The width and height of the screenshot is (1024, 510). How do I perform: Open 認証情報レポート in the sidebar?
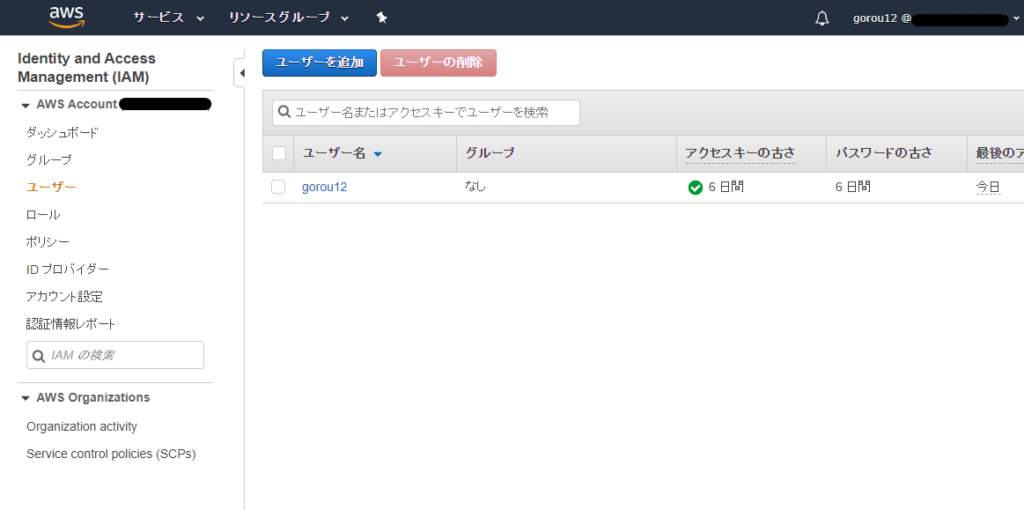[71, 324]
